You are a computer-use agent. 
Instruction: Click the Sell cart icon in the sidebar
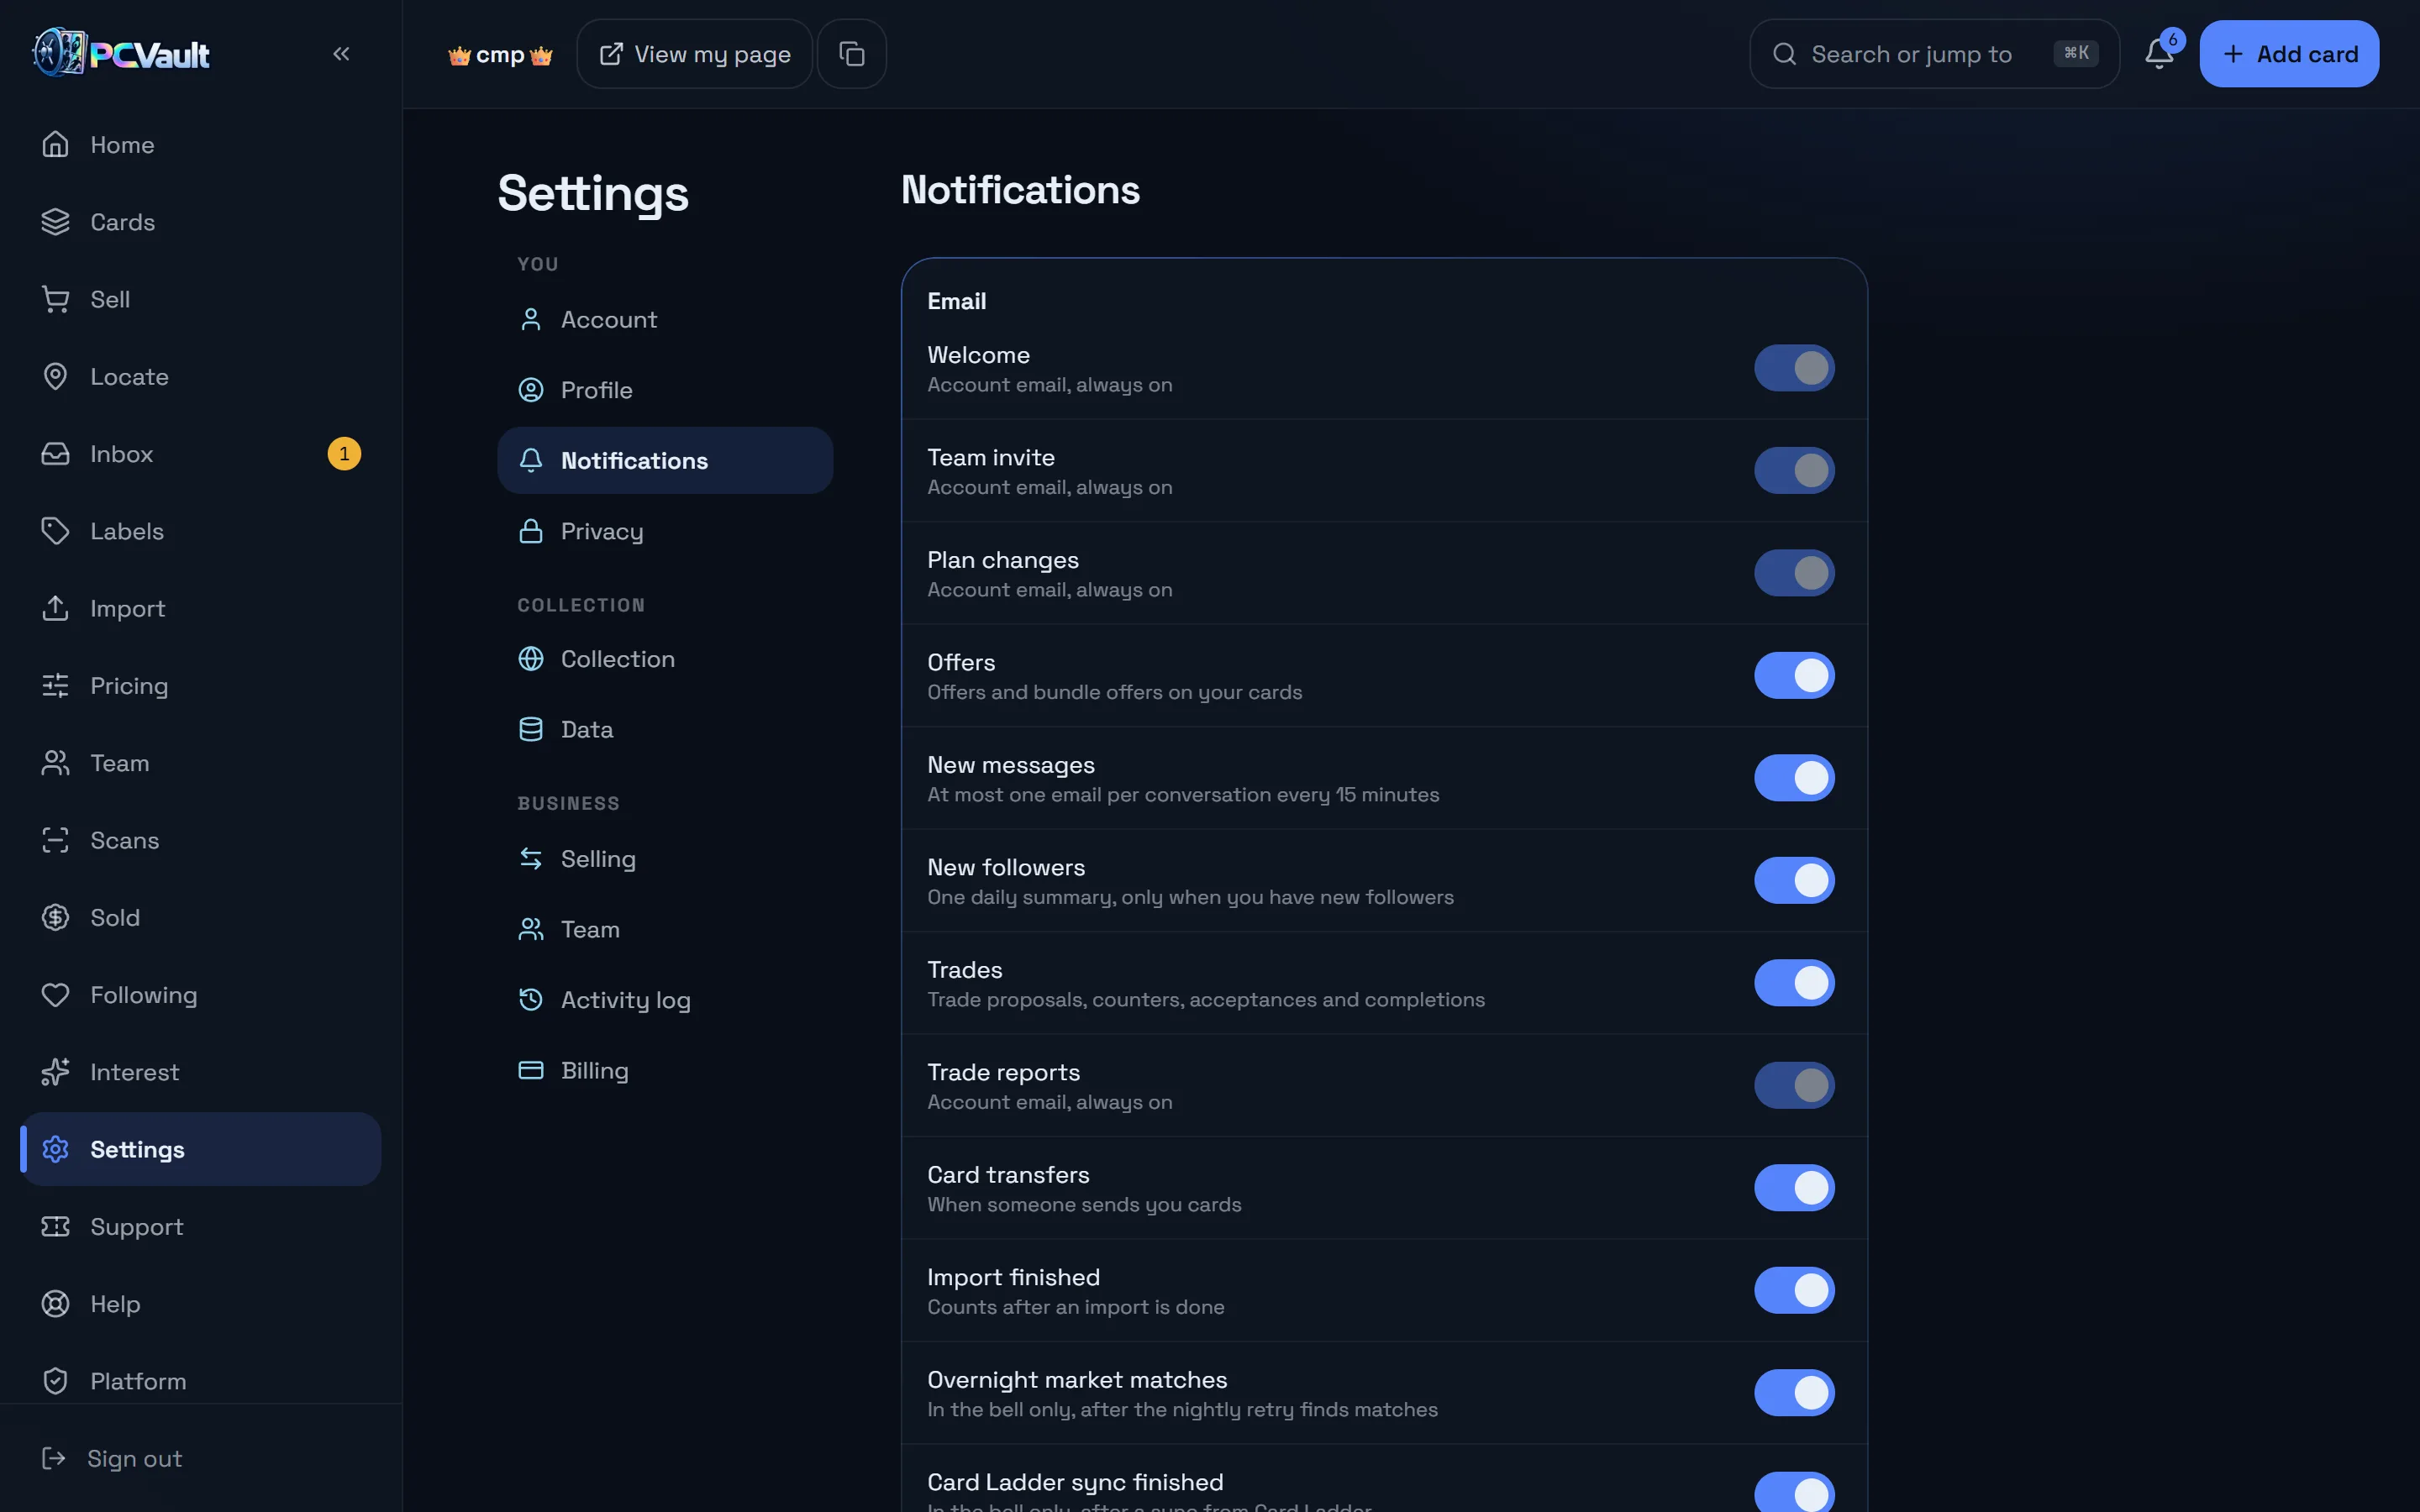(x=55, y=299)
